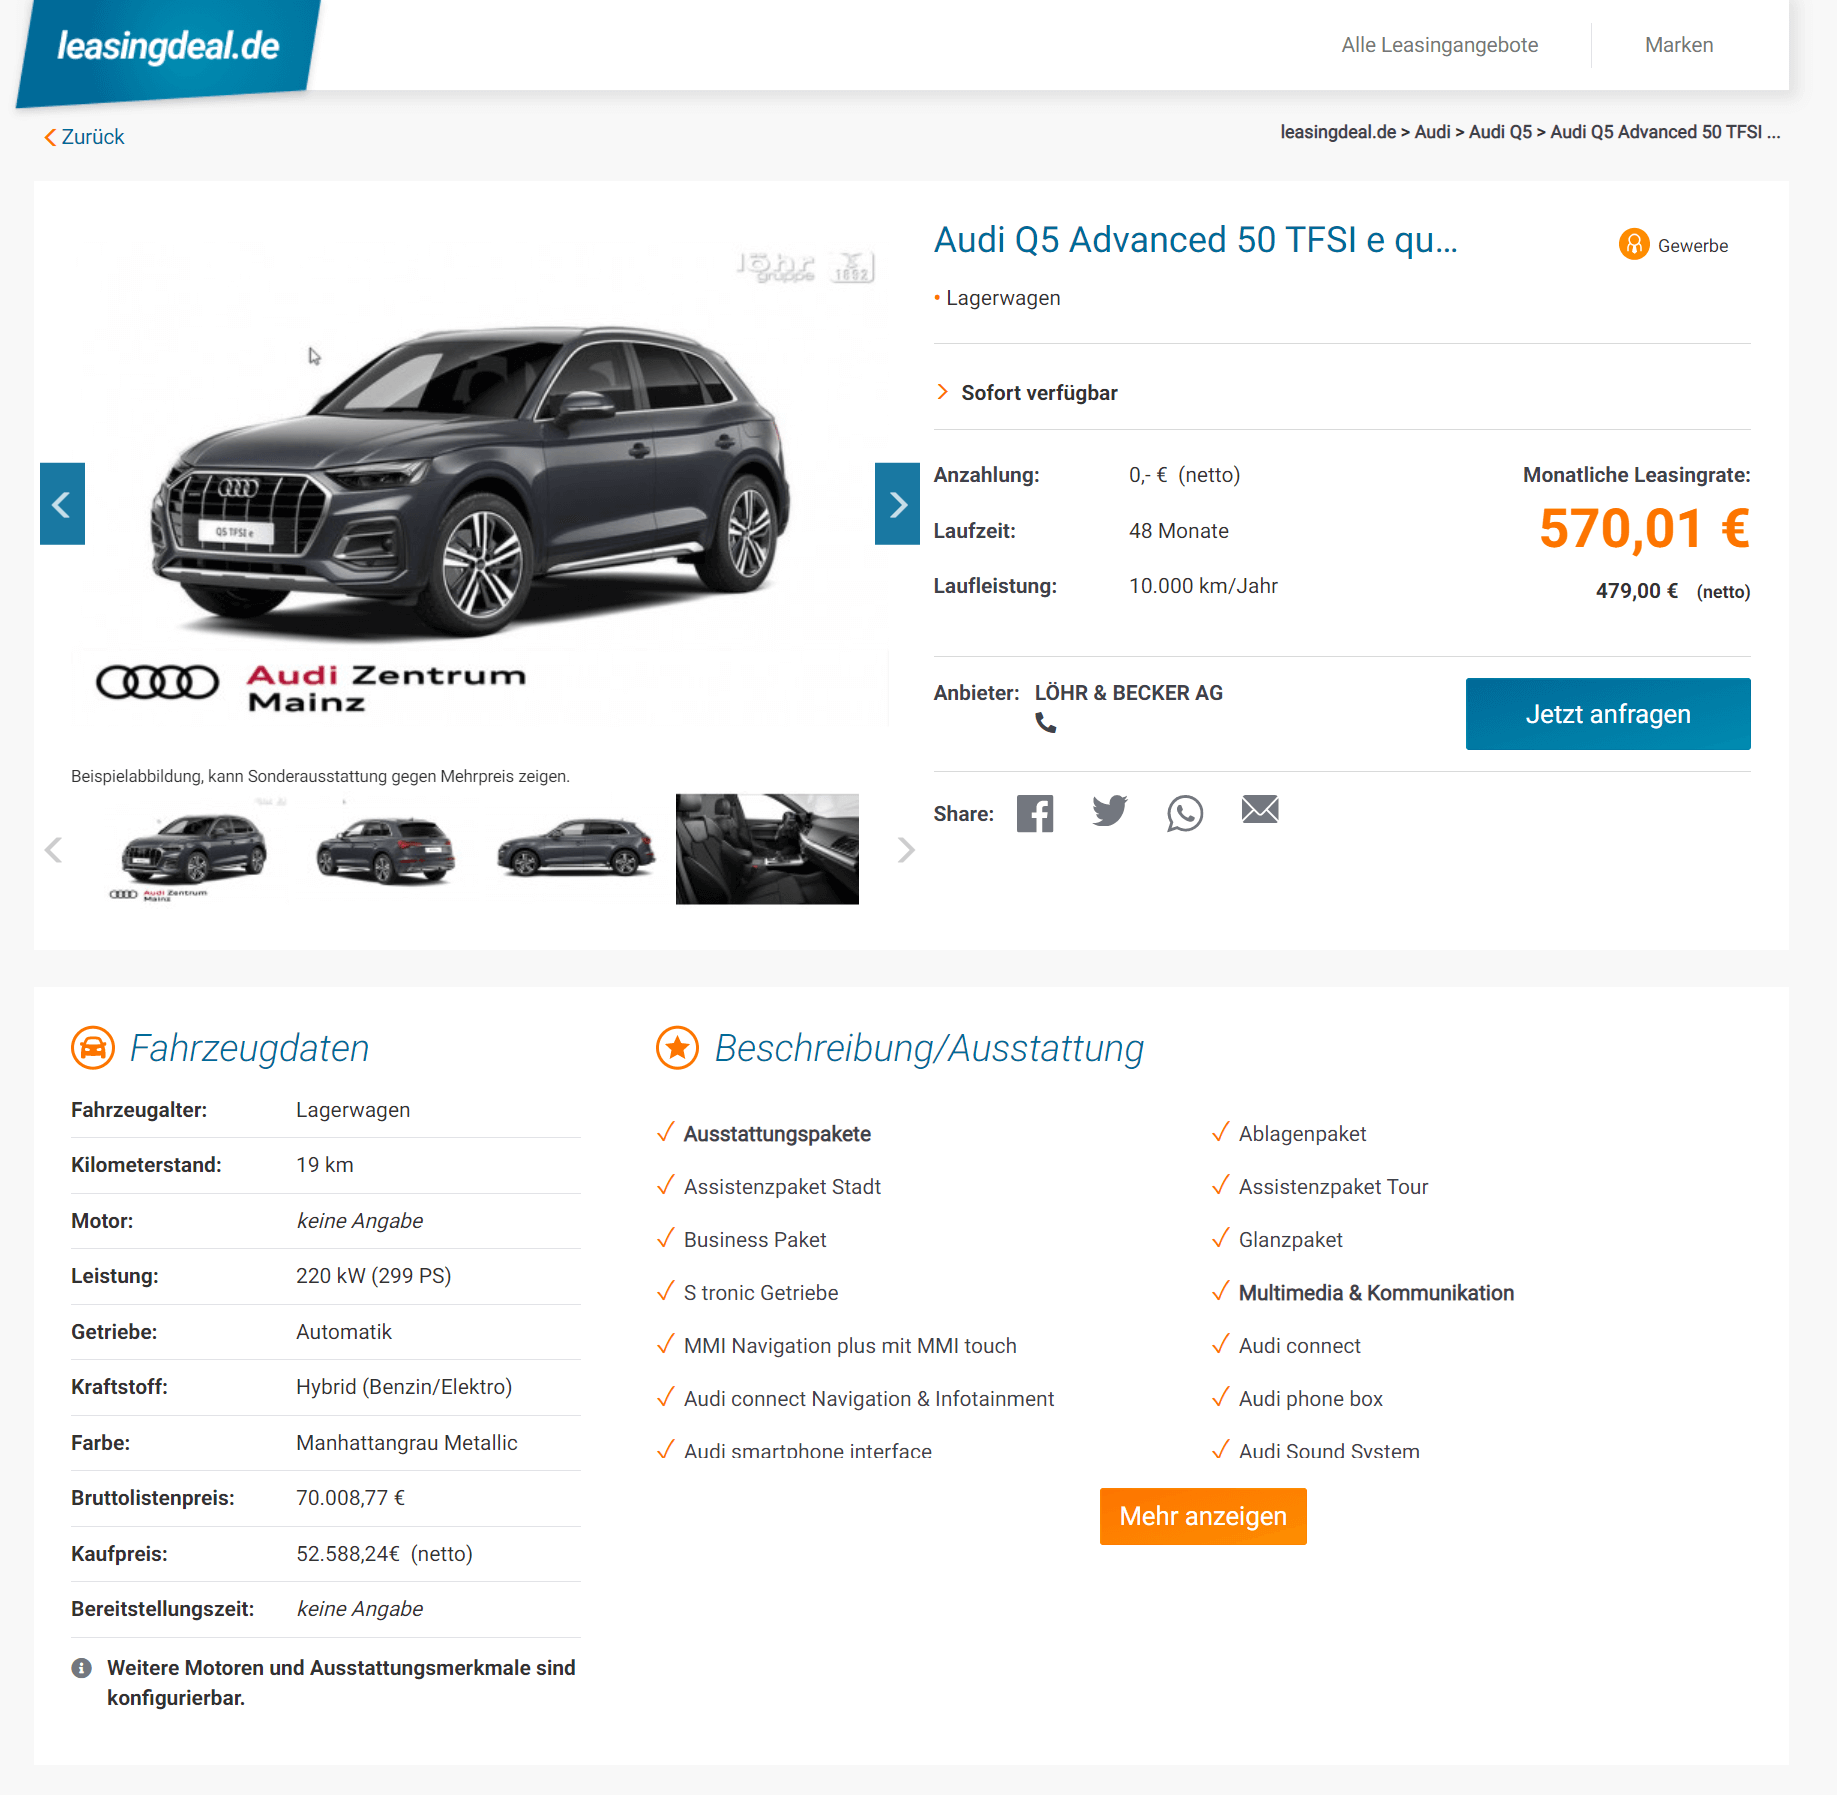Share the offer through WhatsApp icon
Image resolution: width=1837 pixels, height=1795 pixels.
(x=1185, y=813)
